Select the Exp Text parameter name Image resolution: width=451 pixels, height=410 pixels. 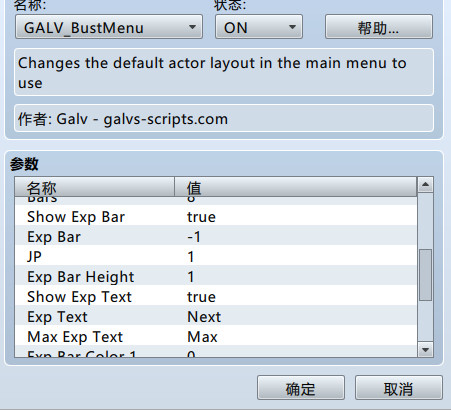pyautogui.click(x=57, y=317)
